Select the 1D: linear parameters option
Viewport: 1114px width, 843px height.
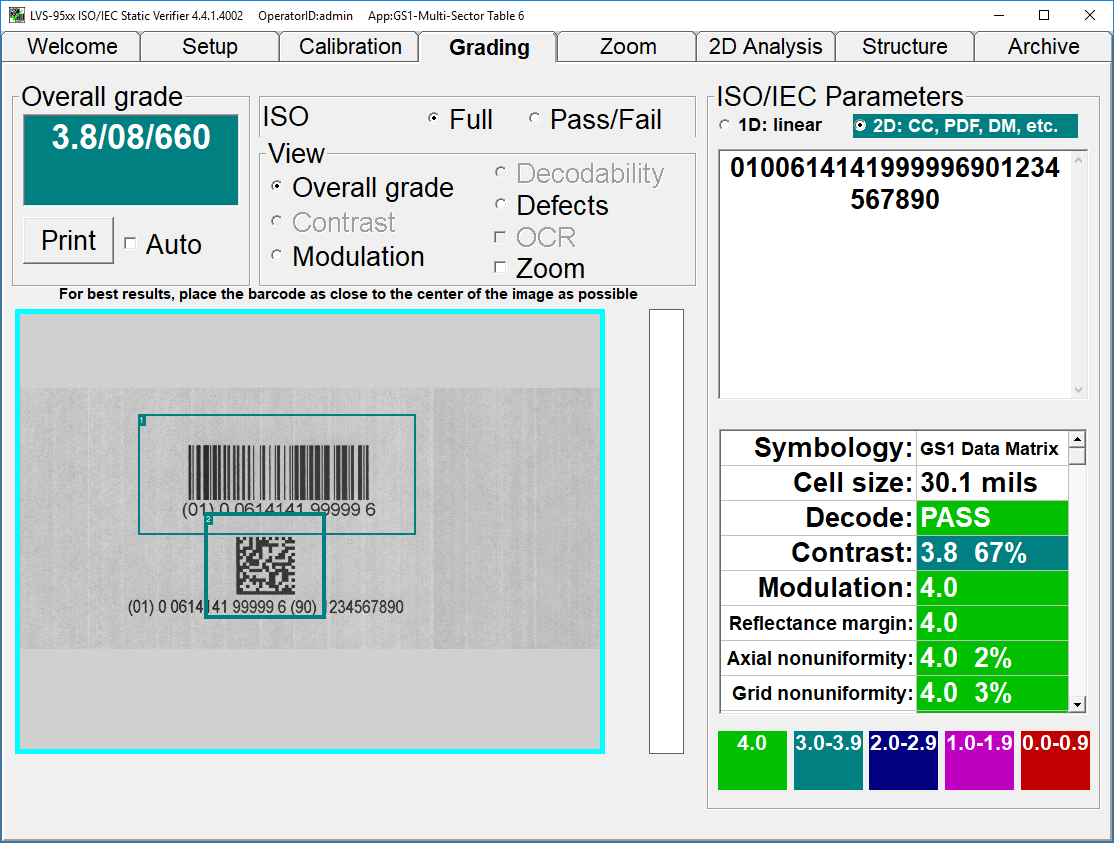pyautogui.click(x=724, y=125)
